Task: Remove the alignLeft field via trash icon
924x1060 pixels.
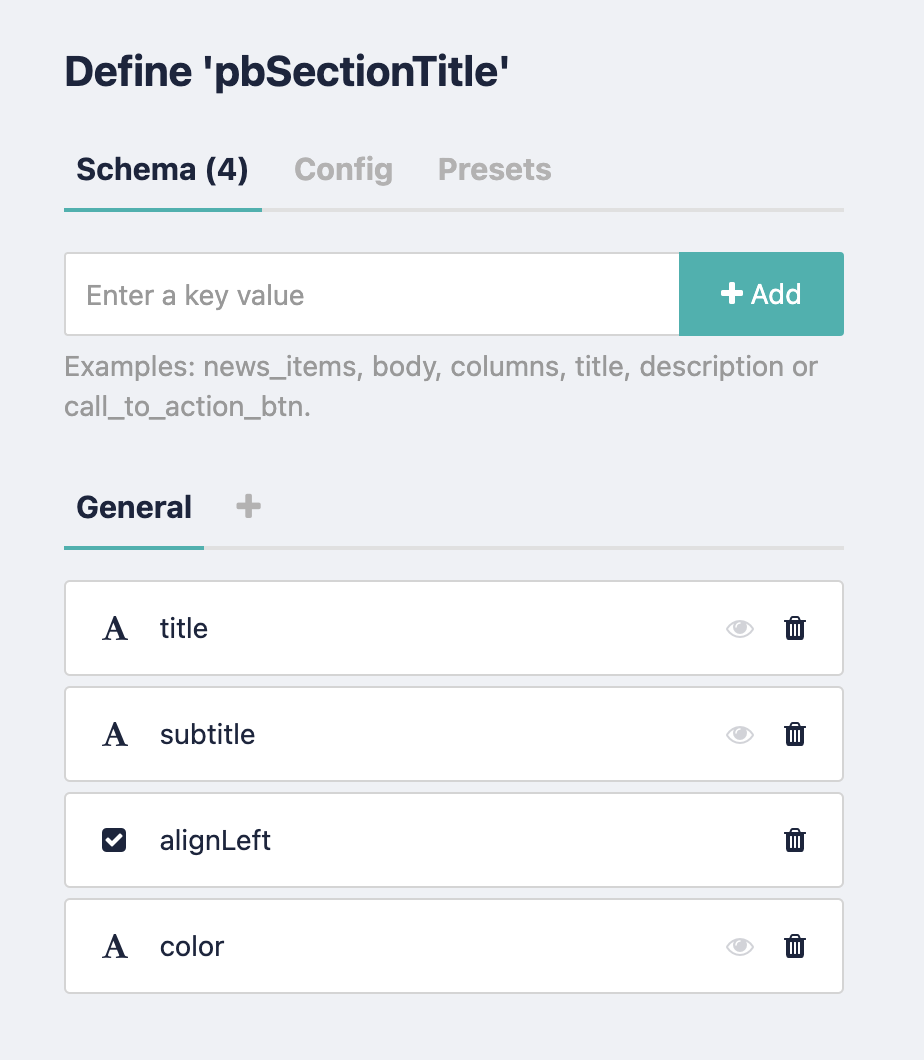Action: (x=795, y=841)
